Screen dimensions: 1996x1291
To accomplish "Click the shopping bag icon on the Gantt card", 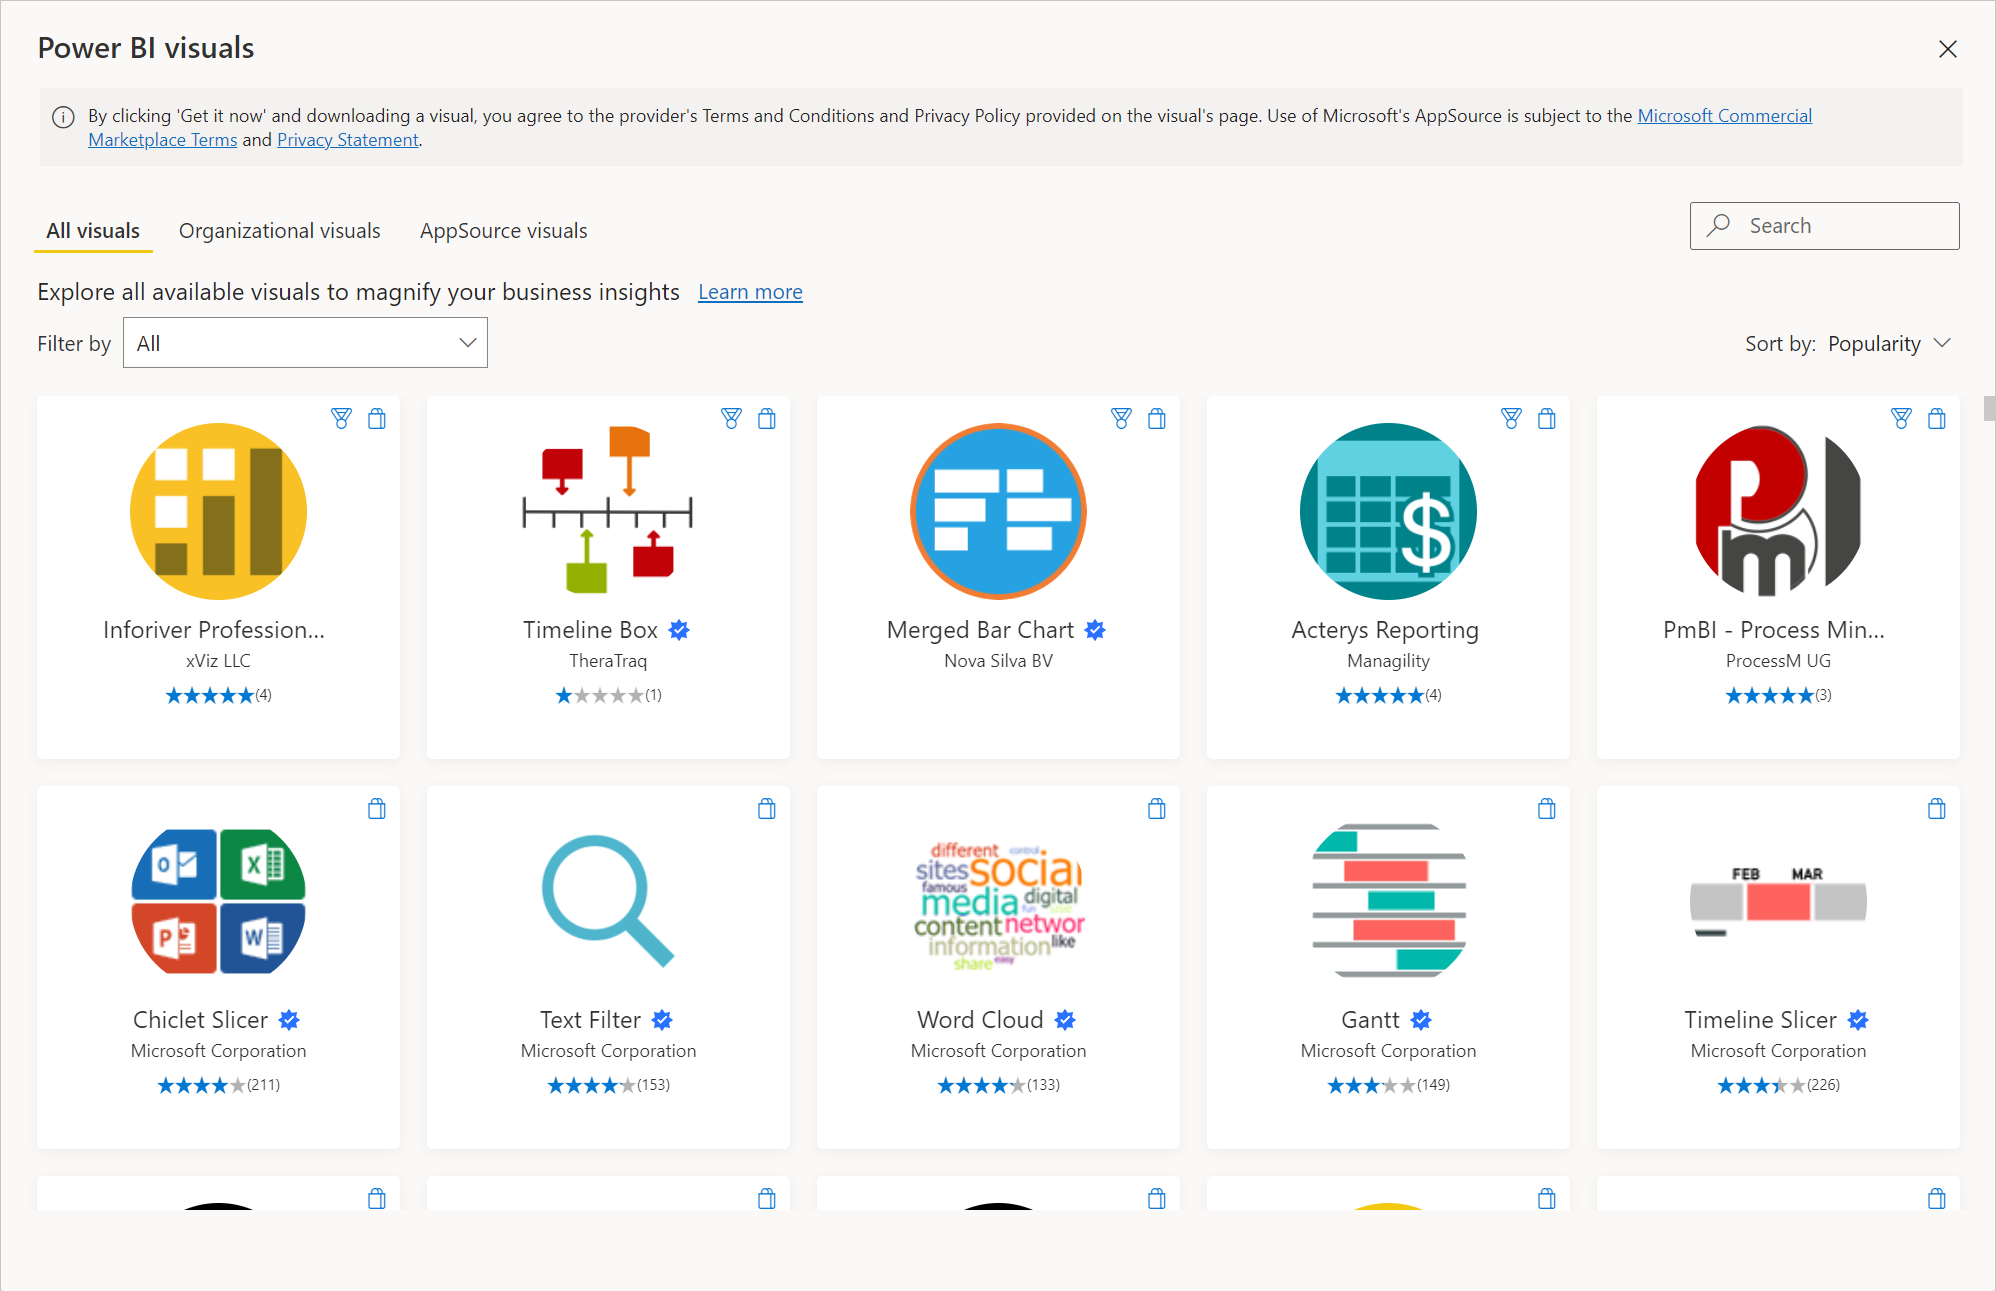I will [1547, 809].
